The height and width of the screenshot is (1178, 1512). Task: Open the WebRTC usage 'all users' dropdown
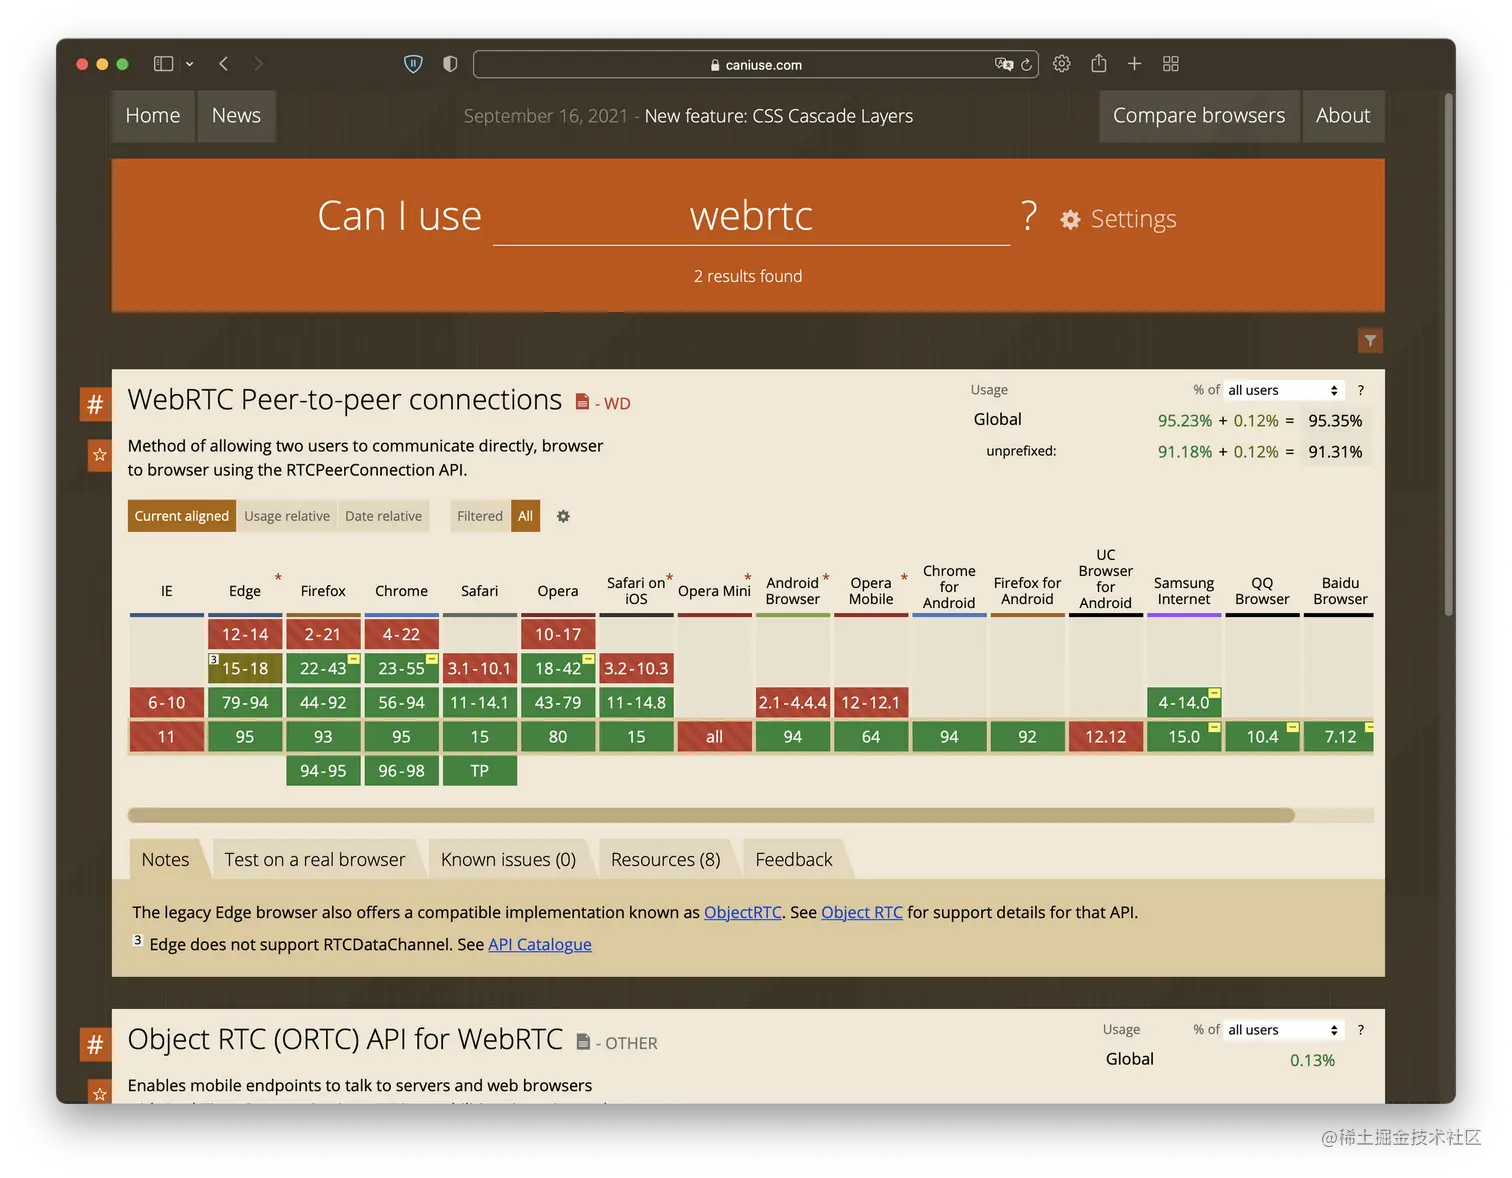point(1283,390)
